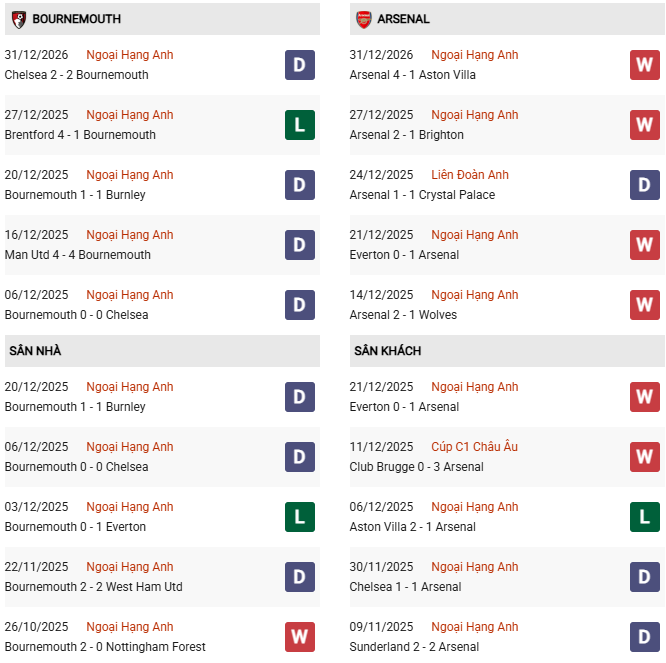666x663 pixels.
Task: Click the Arsenal team header title
Action: coord(404,19)
